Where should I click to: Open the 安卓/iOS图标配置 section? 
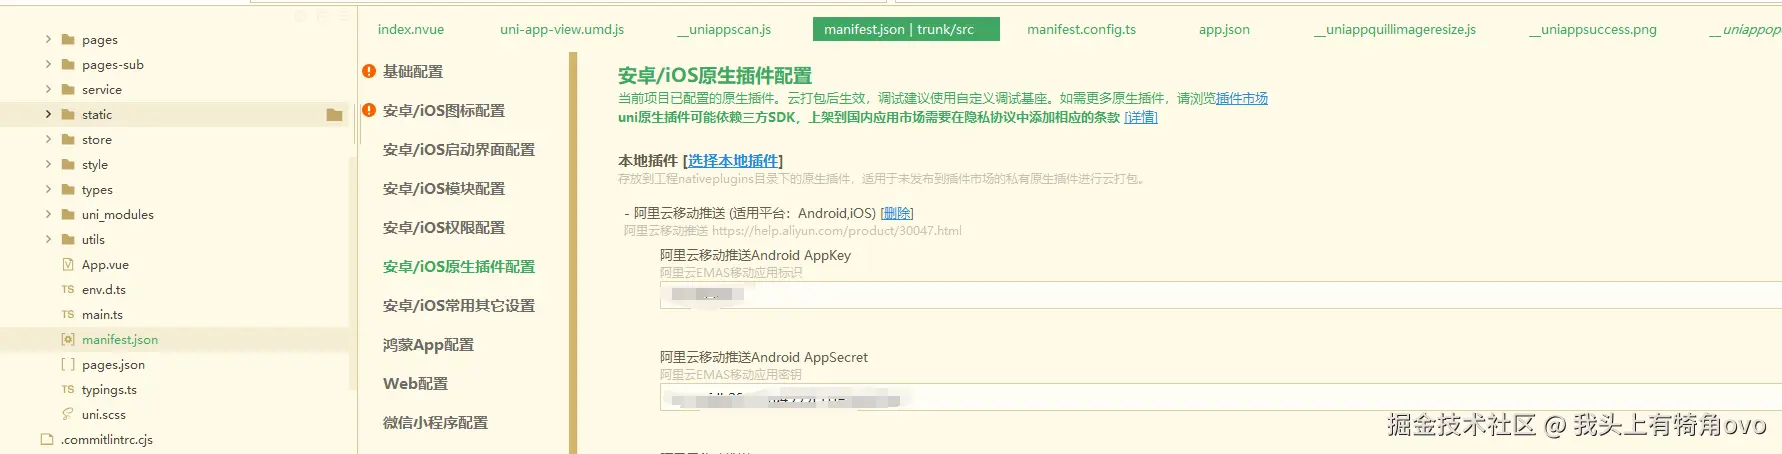tap(444, 110)
